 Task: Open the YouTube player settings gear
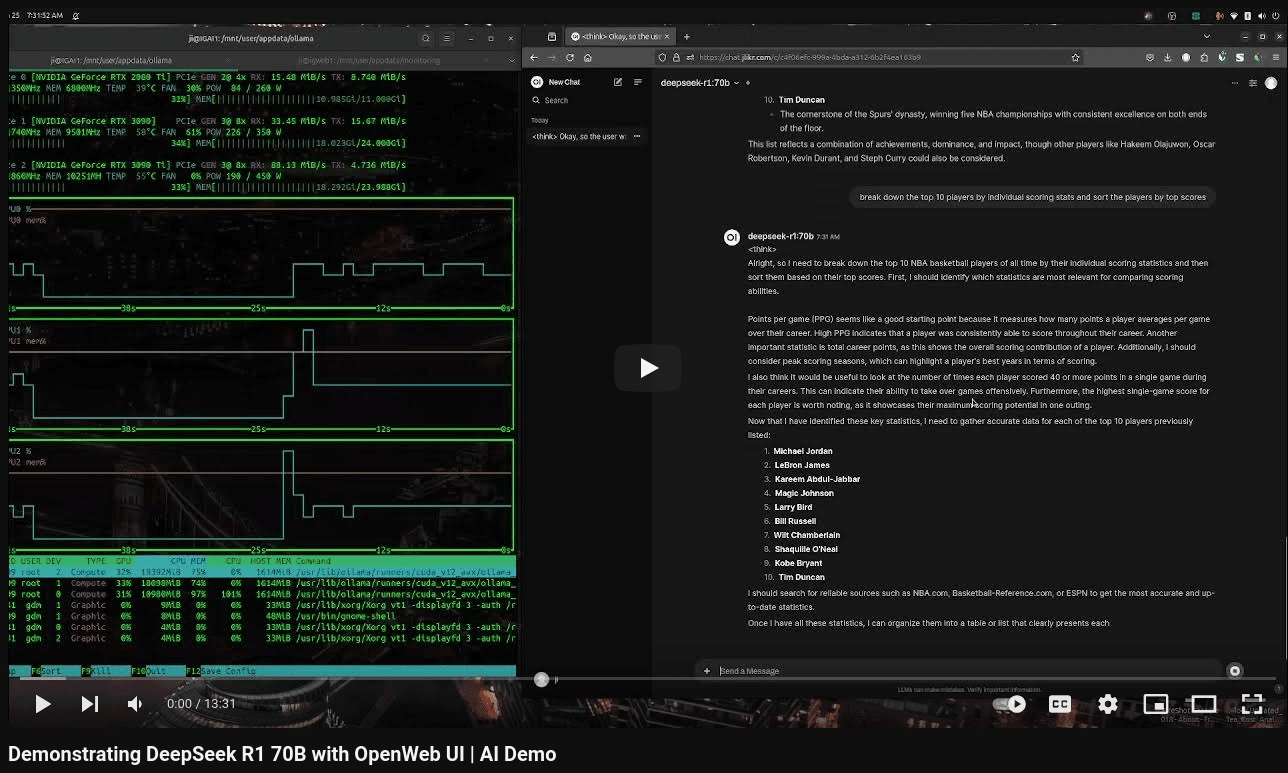click(x=1107, y=704)
